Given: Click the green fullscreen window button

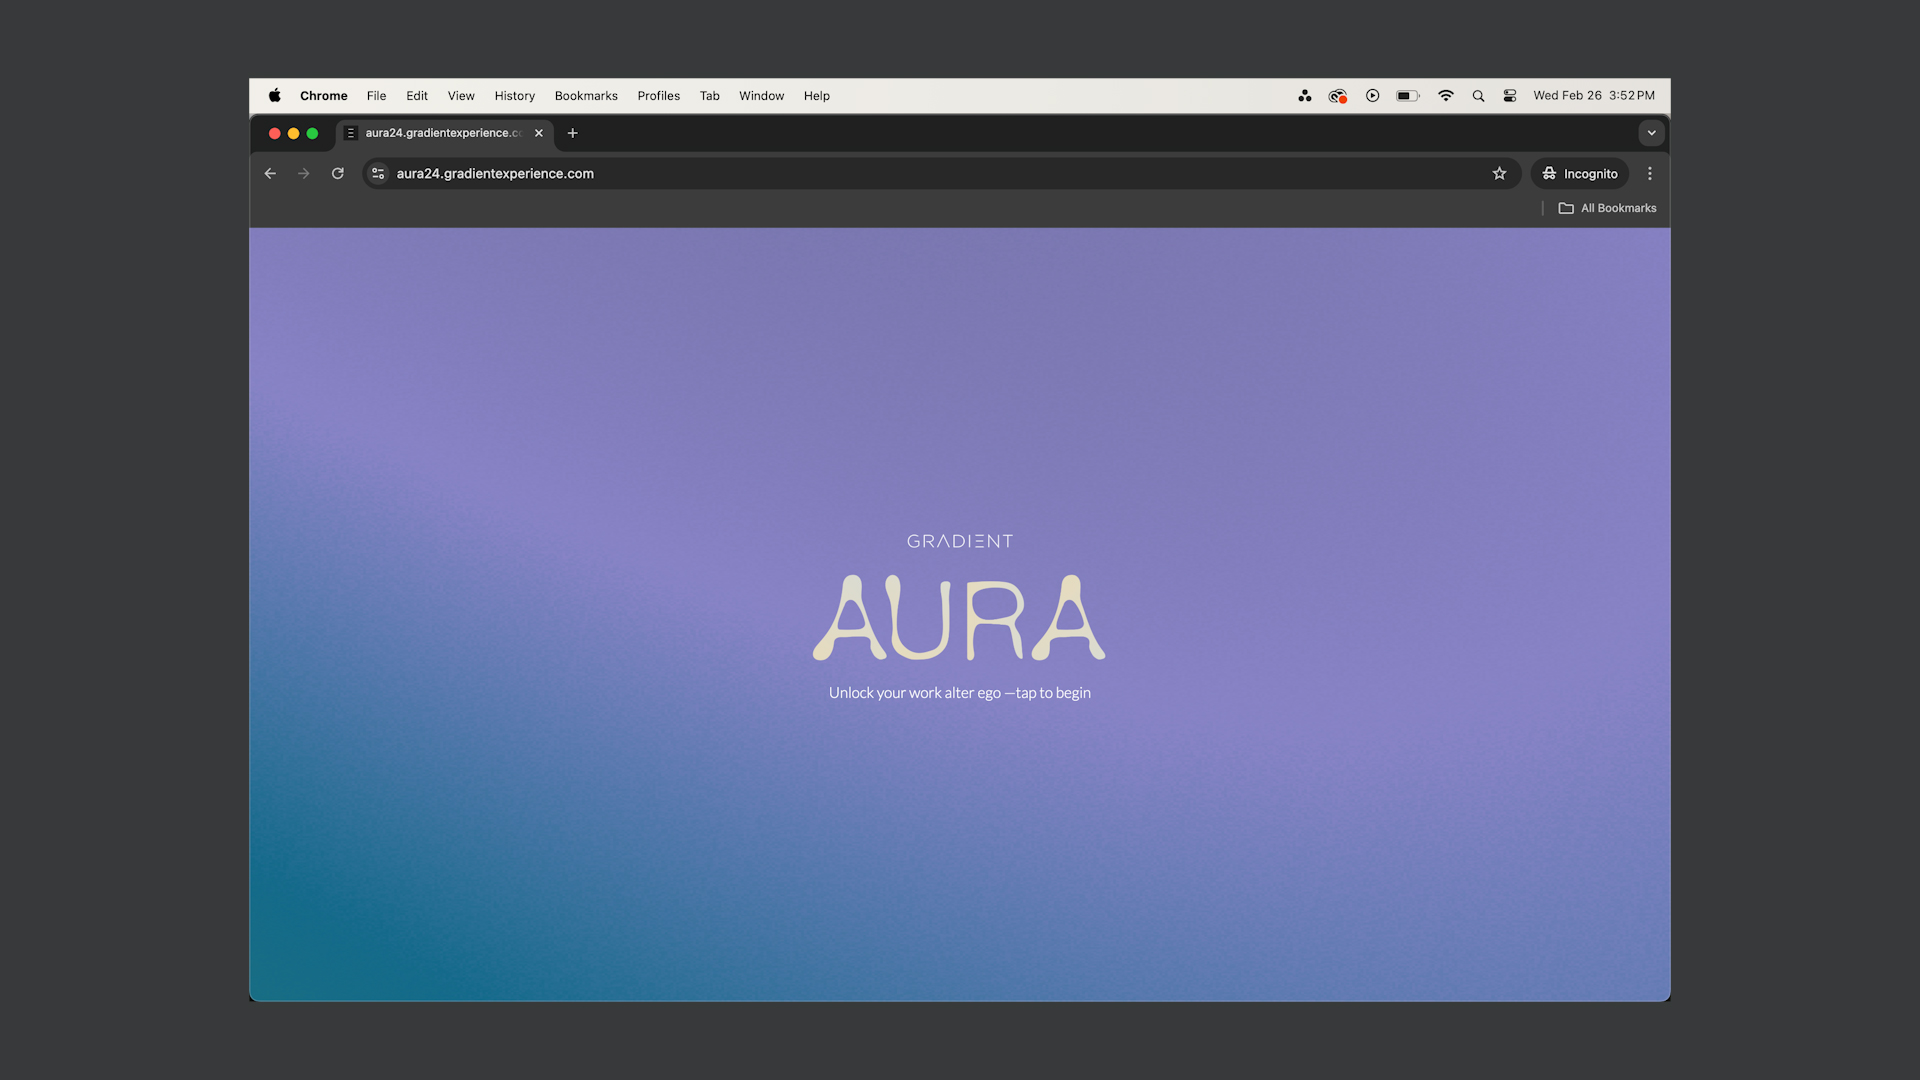Looking at the screenshot, I should (312, 133).
